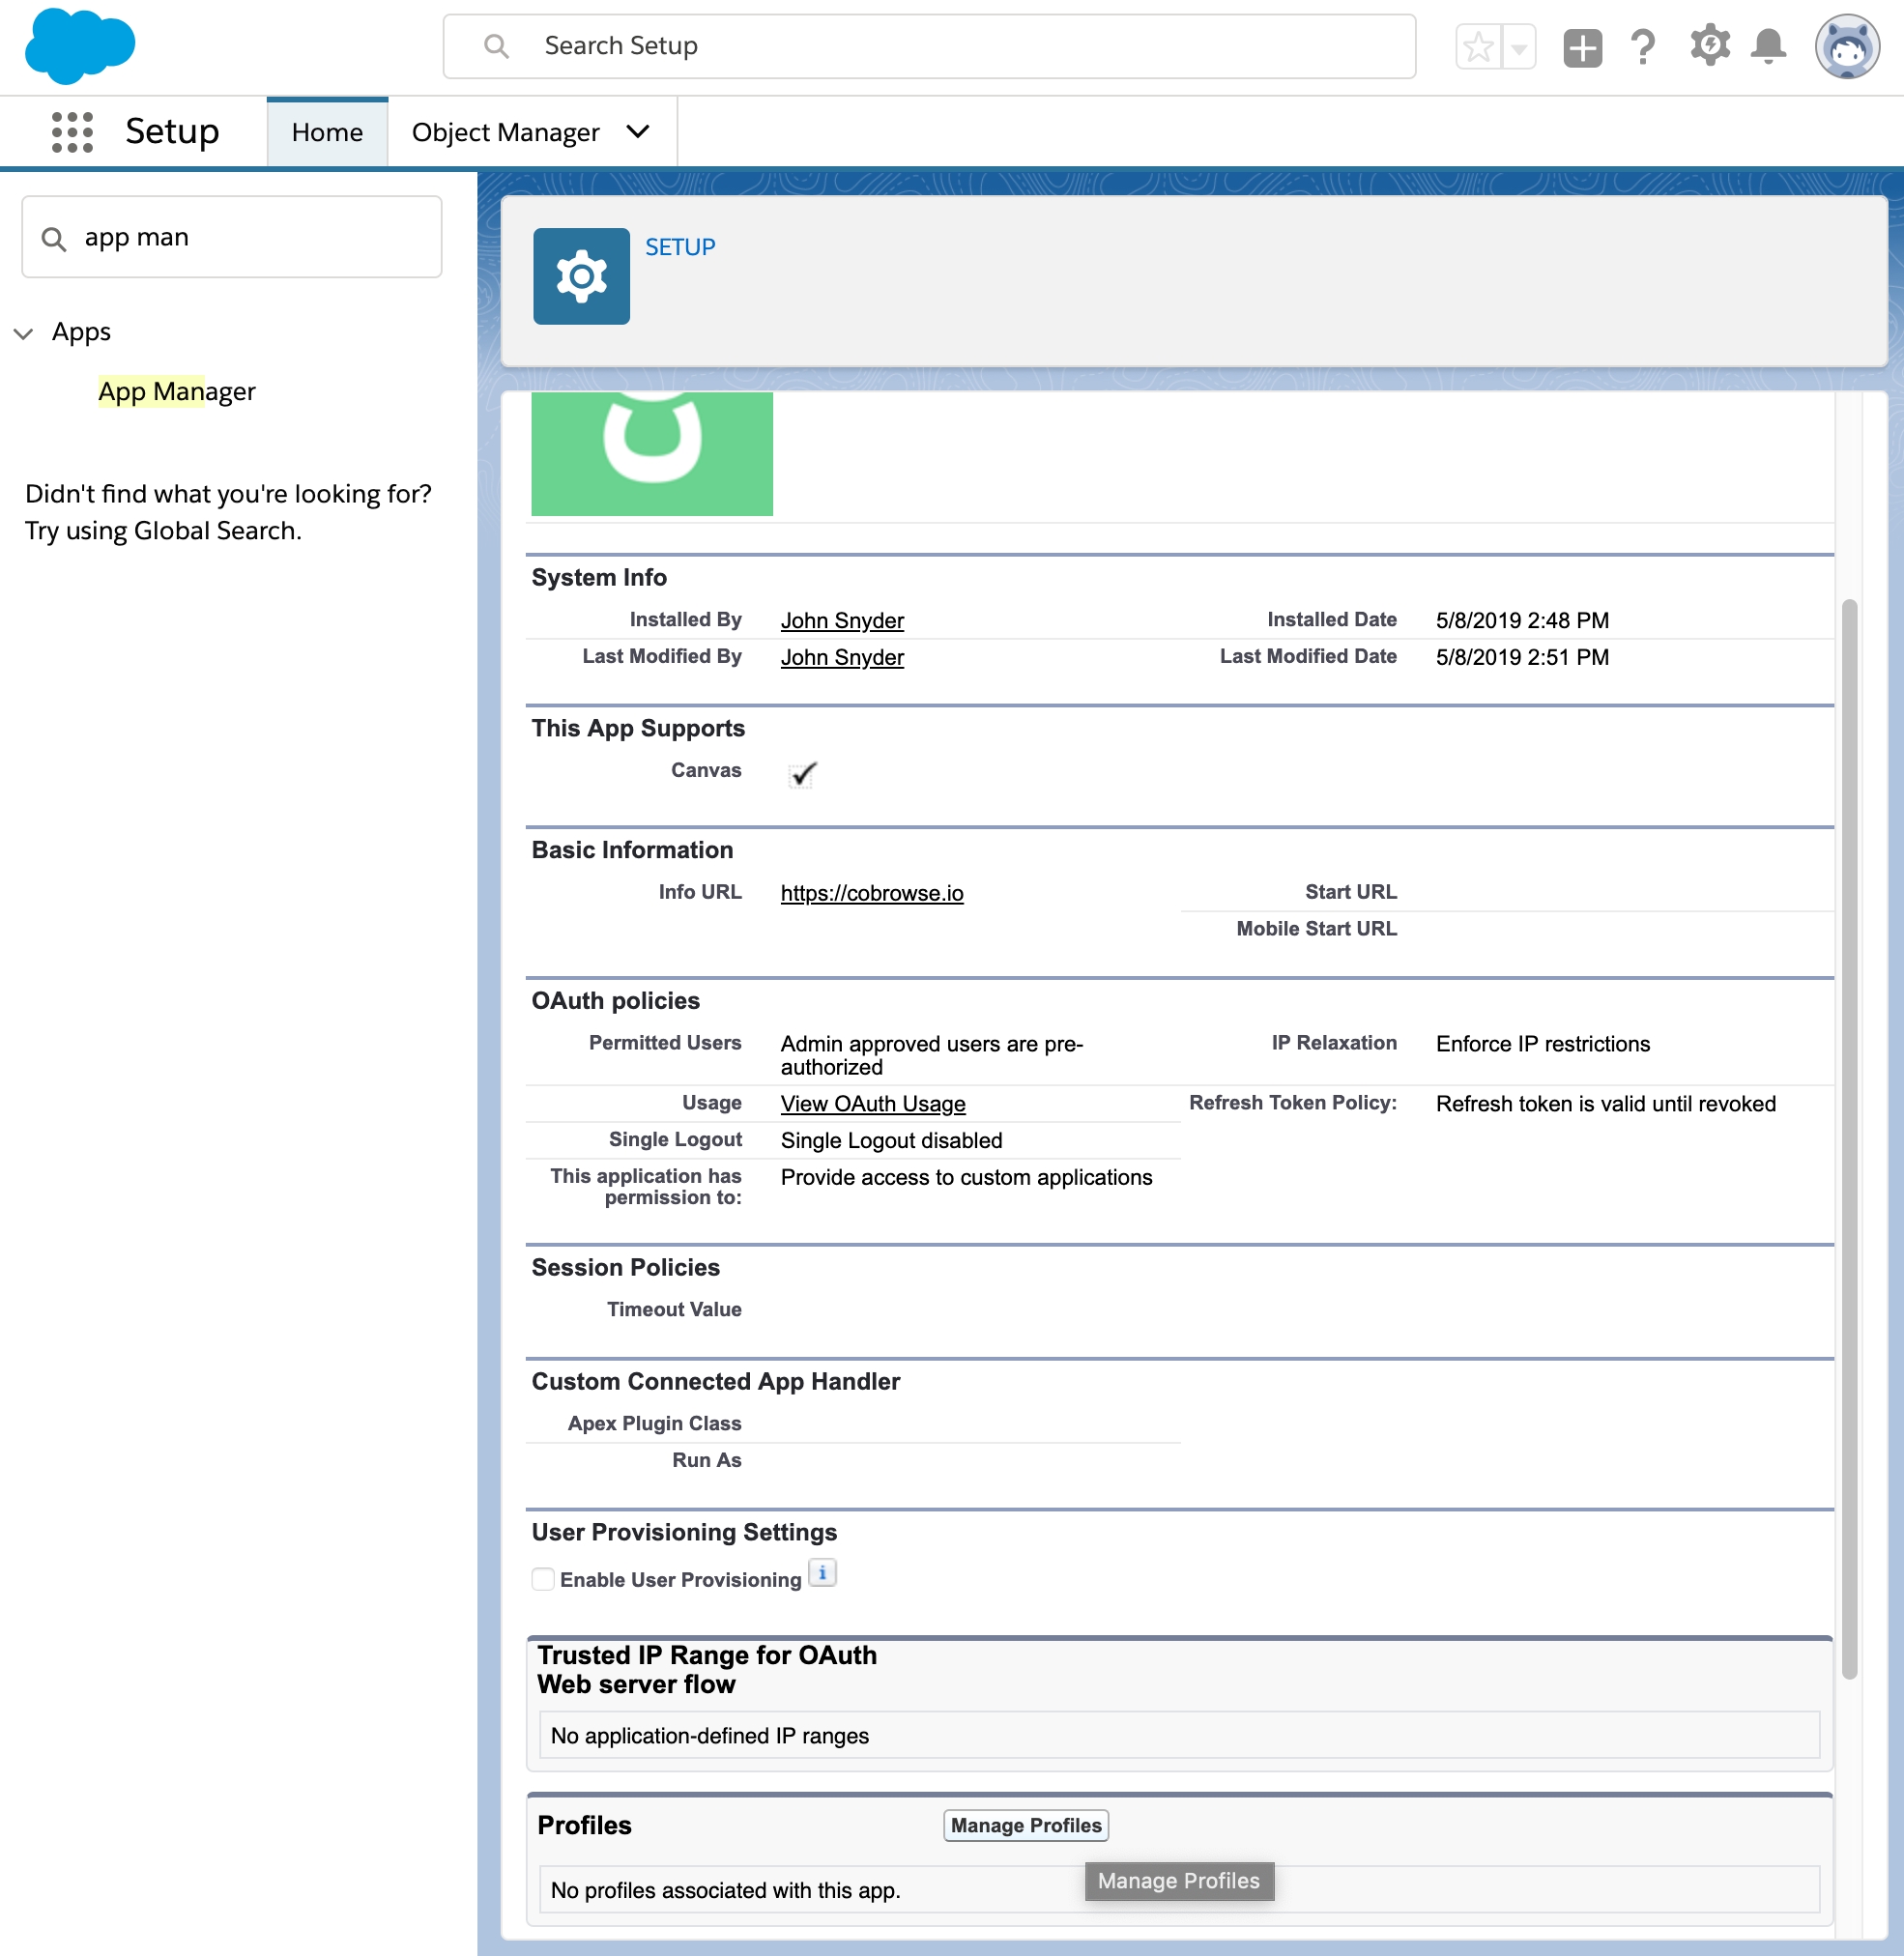Open the View OAuth Usage link
Viewport: 1904px width, 1956px height.
tap(873, 1104)
